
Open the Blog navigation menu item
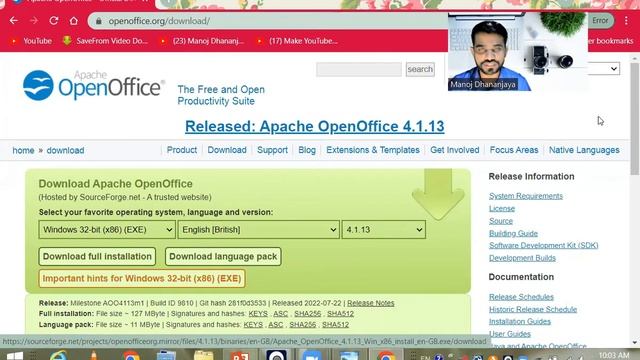coord(307,150)
